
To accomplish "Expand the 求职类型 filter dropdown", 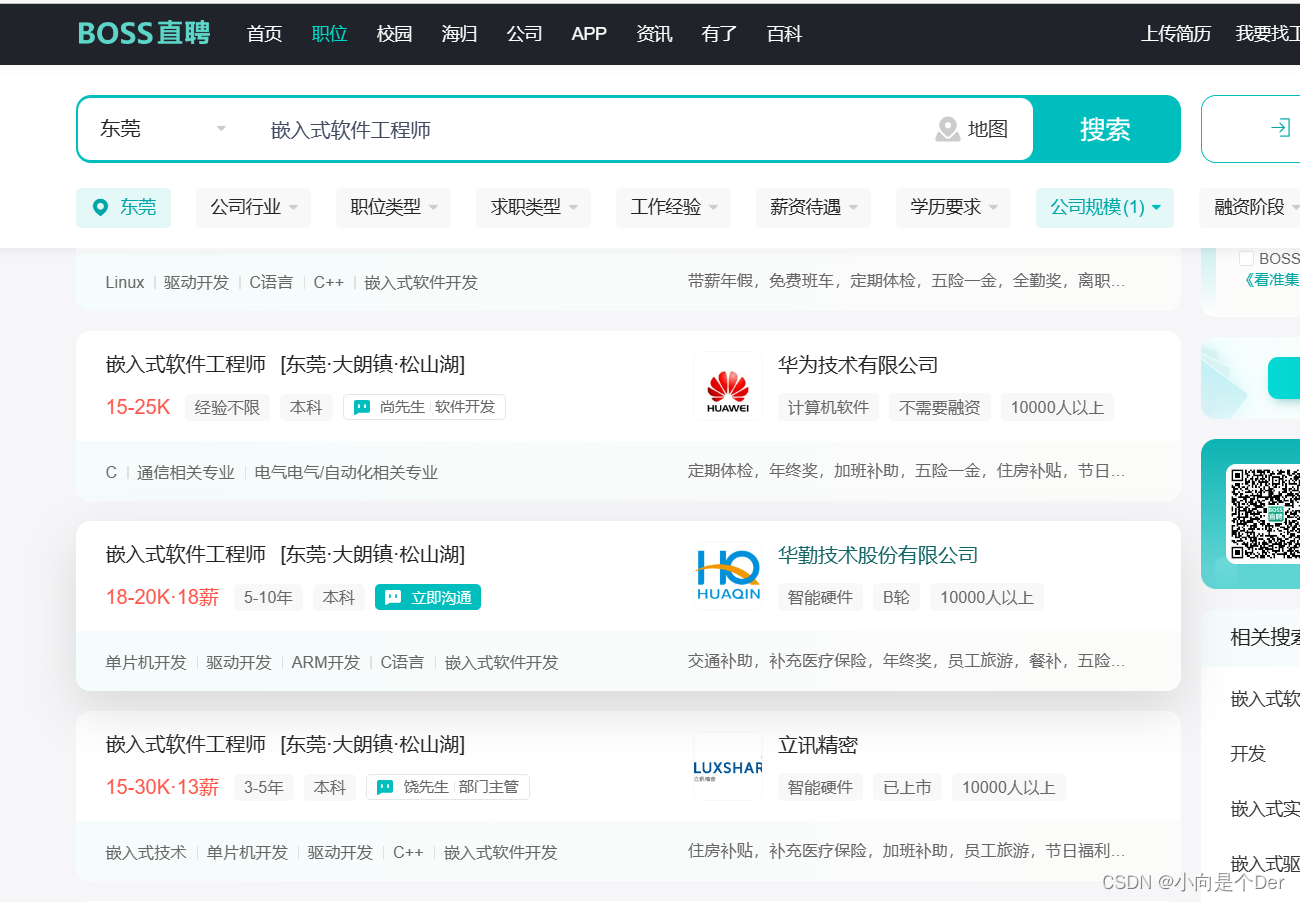I will pyautogui.click(x=534, y=207).
